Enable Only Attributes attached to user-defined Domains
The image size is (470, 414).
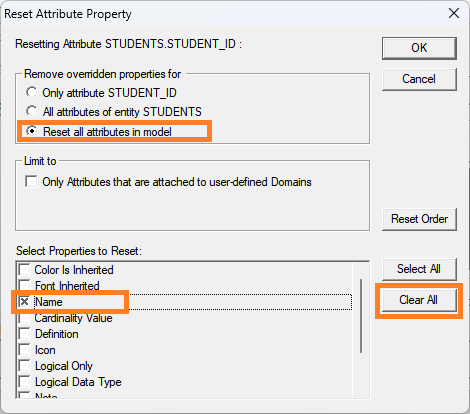[x=31, y=182]
